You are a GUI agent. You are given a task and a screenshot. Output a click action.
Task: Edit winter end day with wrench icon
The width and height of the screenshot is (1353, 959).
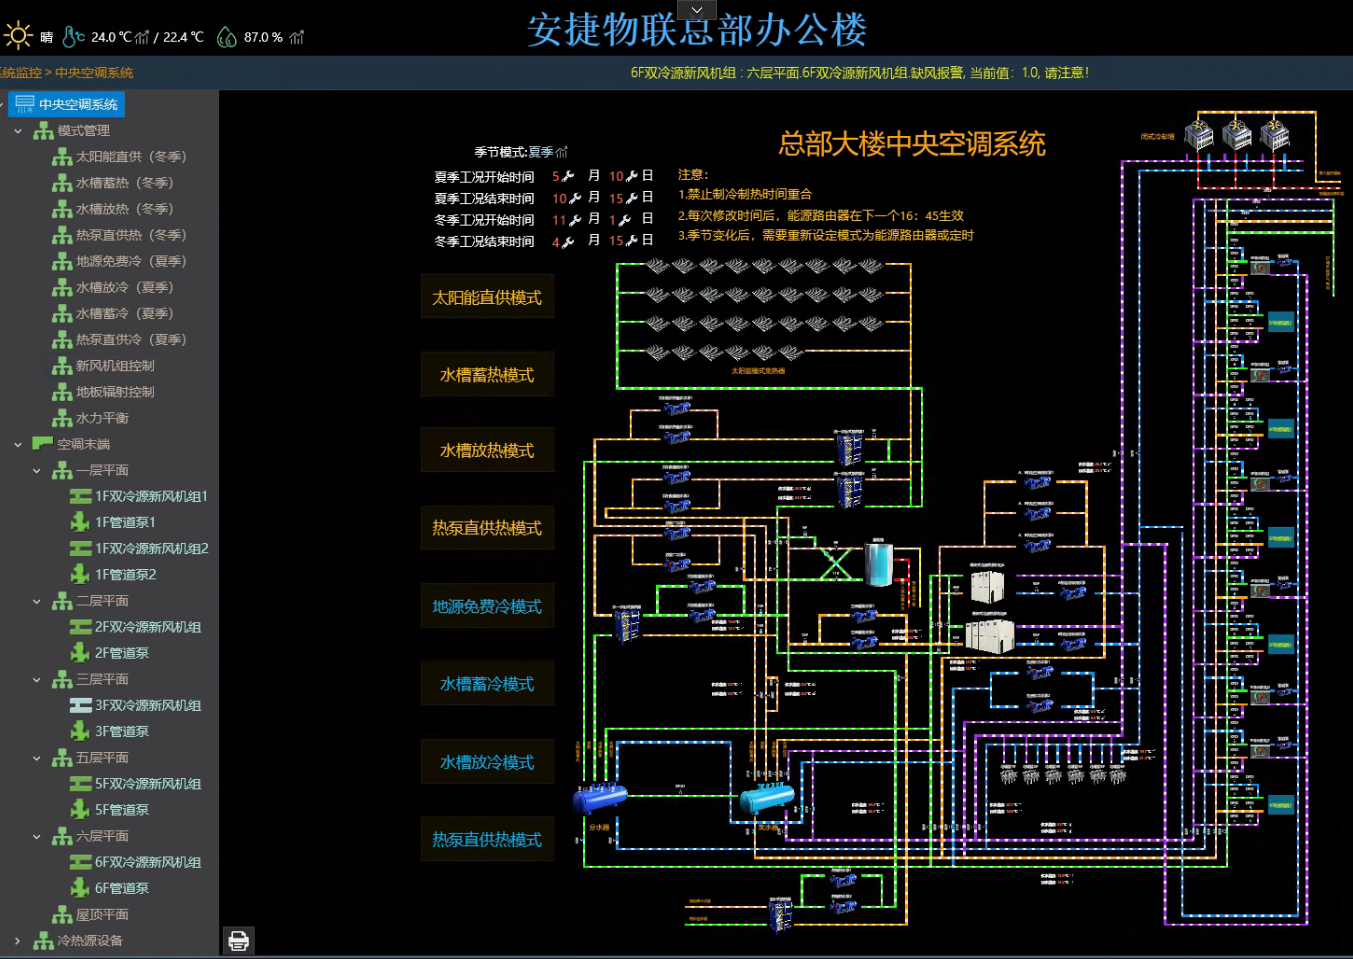click(631, 241)
